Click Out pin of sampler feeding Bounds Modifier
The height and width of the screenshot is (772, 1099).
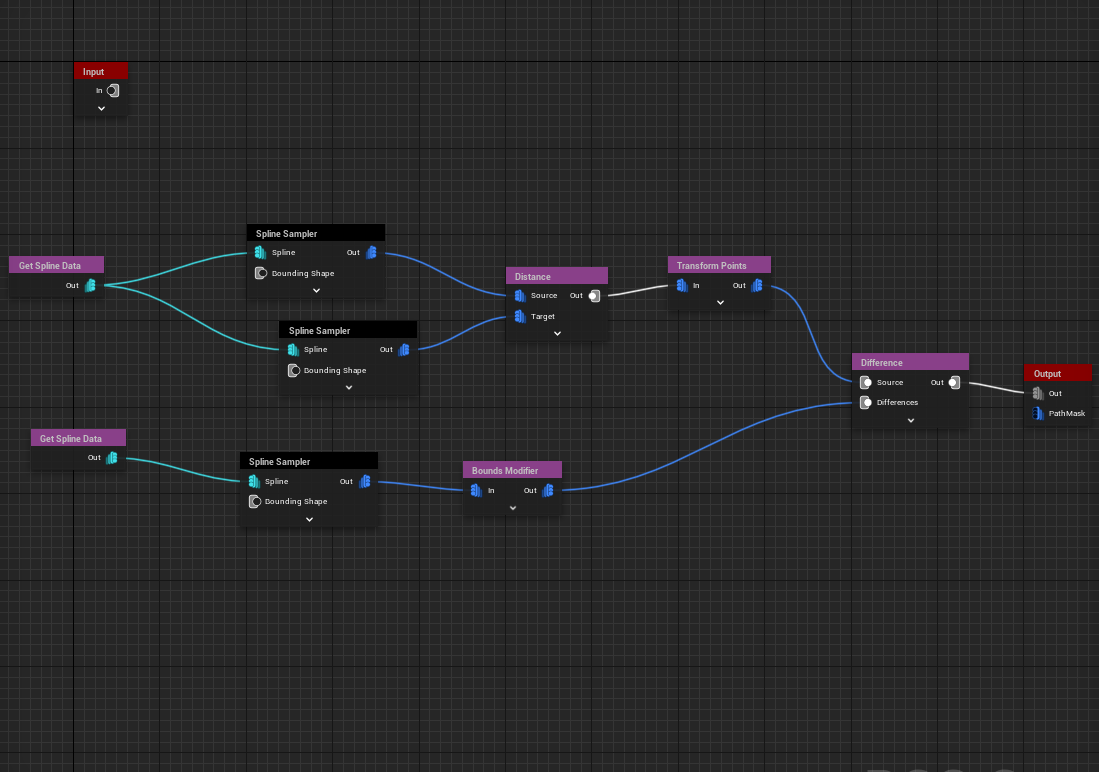pyautogui.click(x=364, y=482)
